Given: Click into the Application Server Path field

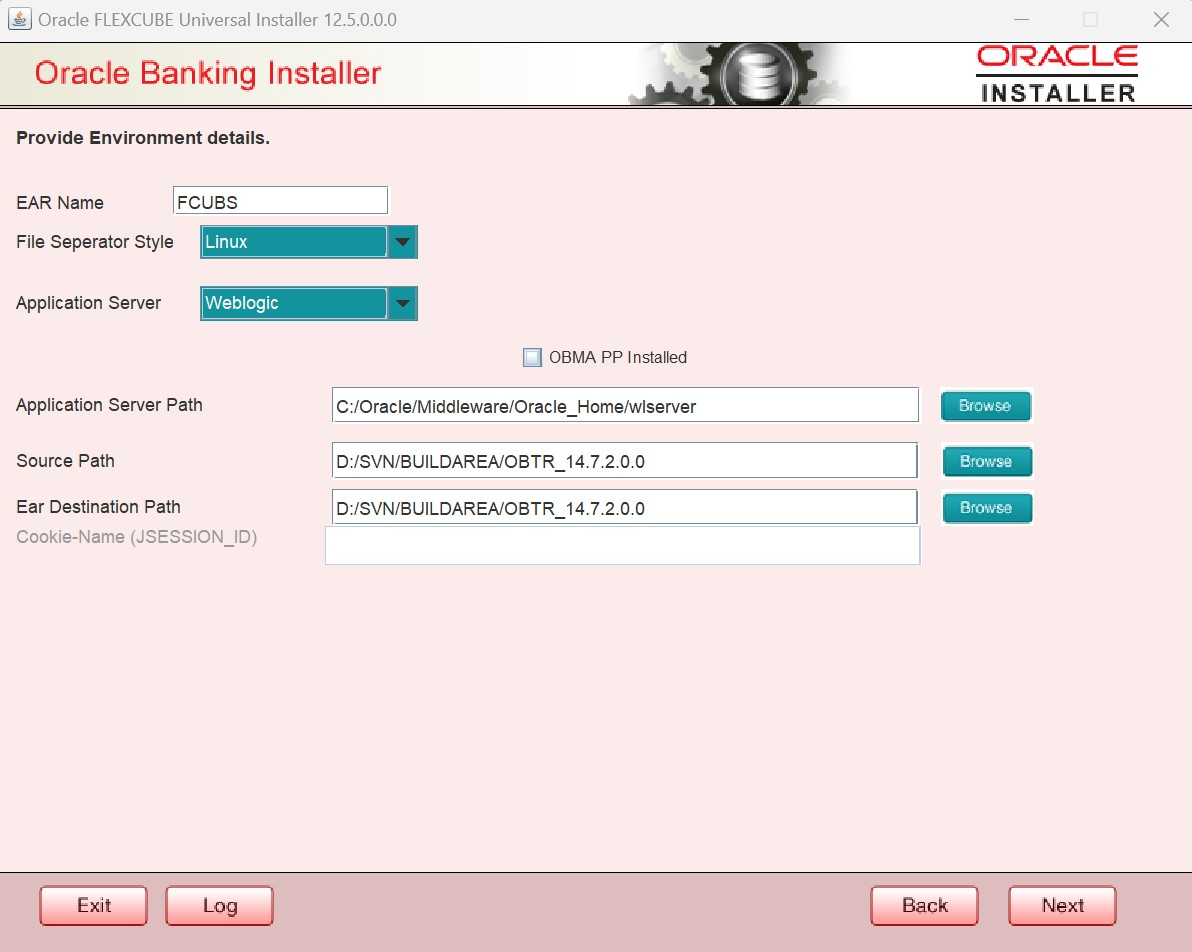Looking at the screenshot, I should tap(625, 405).
